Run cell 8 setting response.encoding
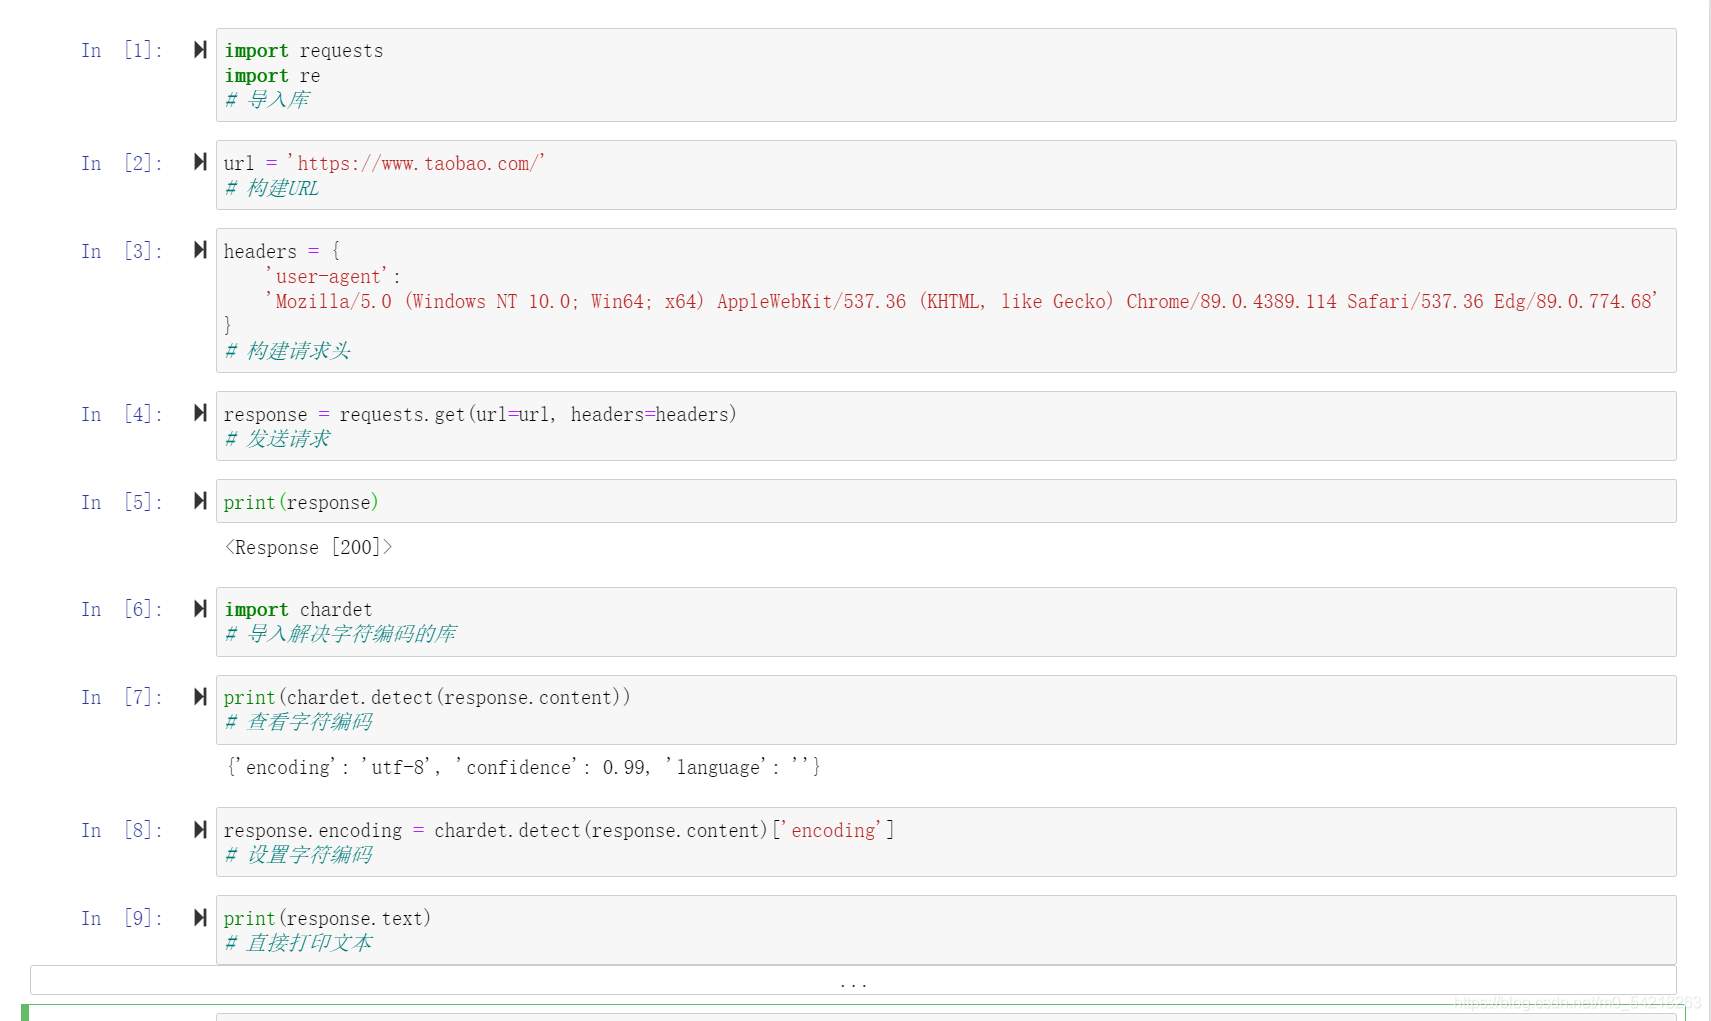The width and height of the screenshot is (1711, 1021). 200,830
